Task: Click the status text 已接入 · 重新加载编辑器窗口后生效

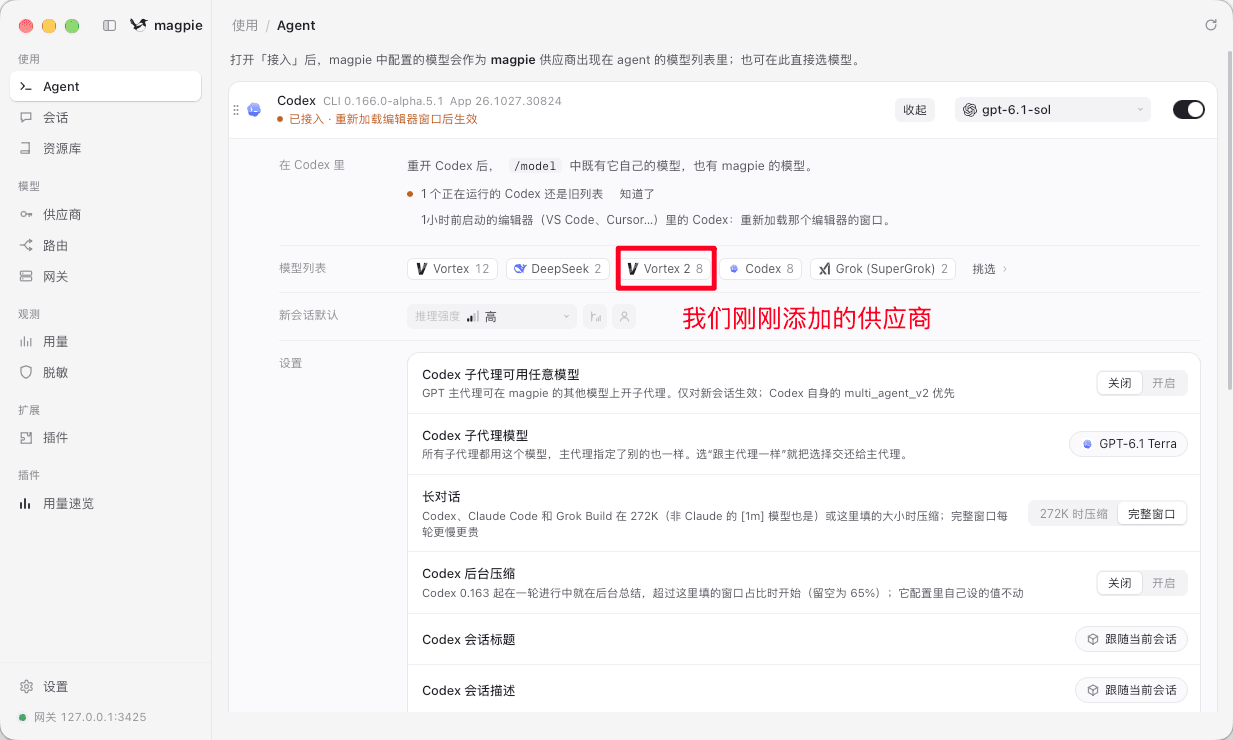Action: pos(383,119)
